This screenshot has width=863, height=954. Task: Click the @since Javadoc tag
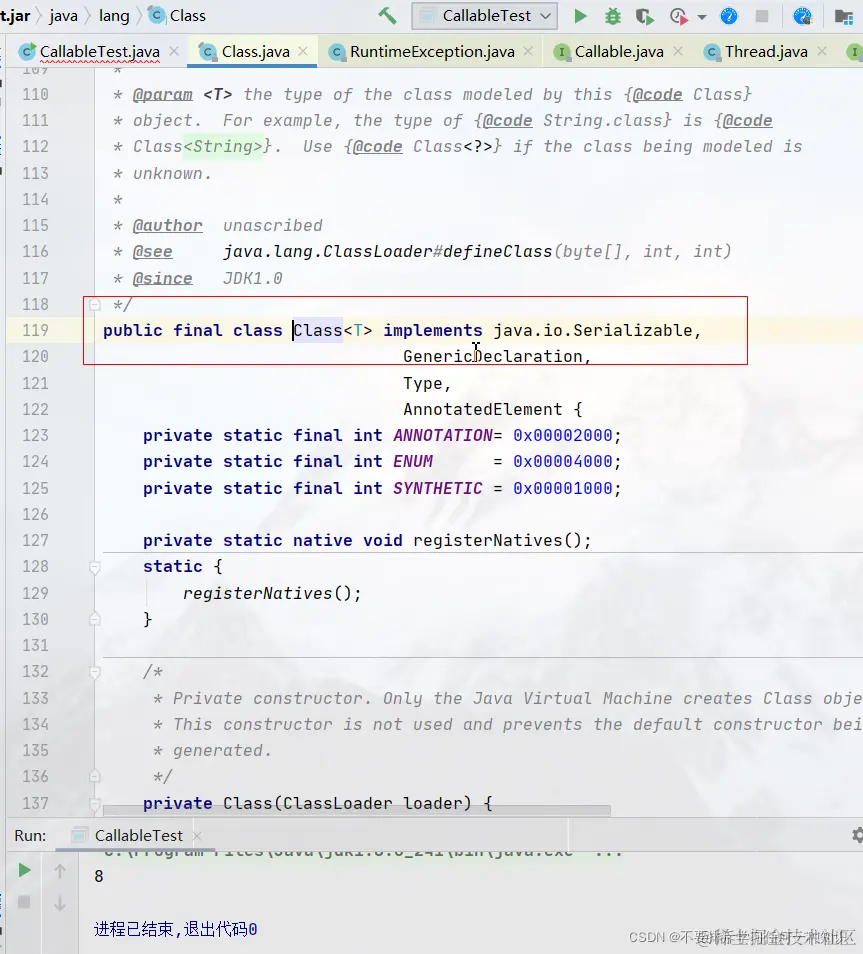tap(162, 279)
